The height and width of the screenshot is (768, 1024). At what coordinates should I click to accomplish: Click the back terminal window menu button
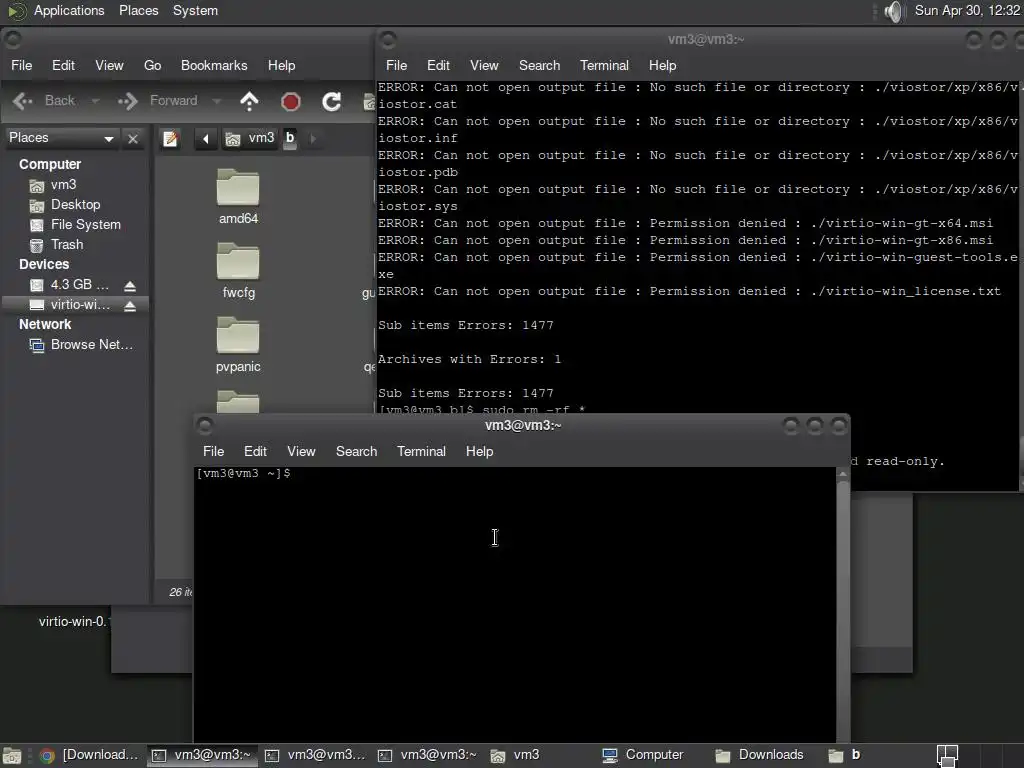(388, 40)
